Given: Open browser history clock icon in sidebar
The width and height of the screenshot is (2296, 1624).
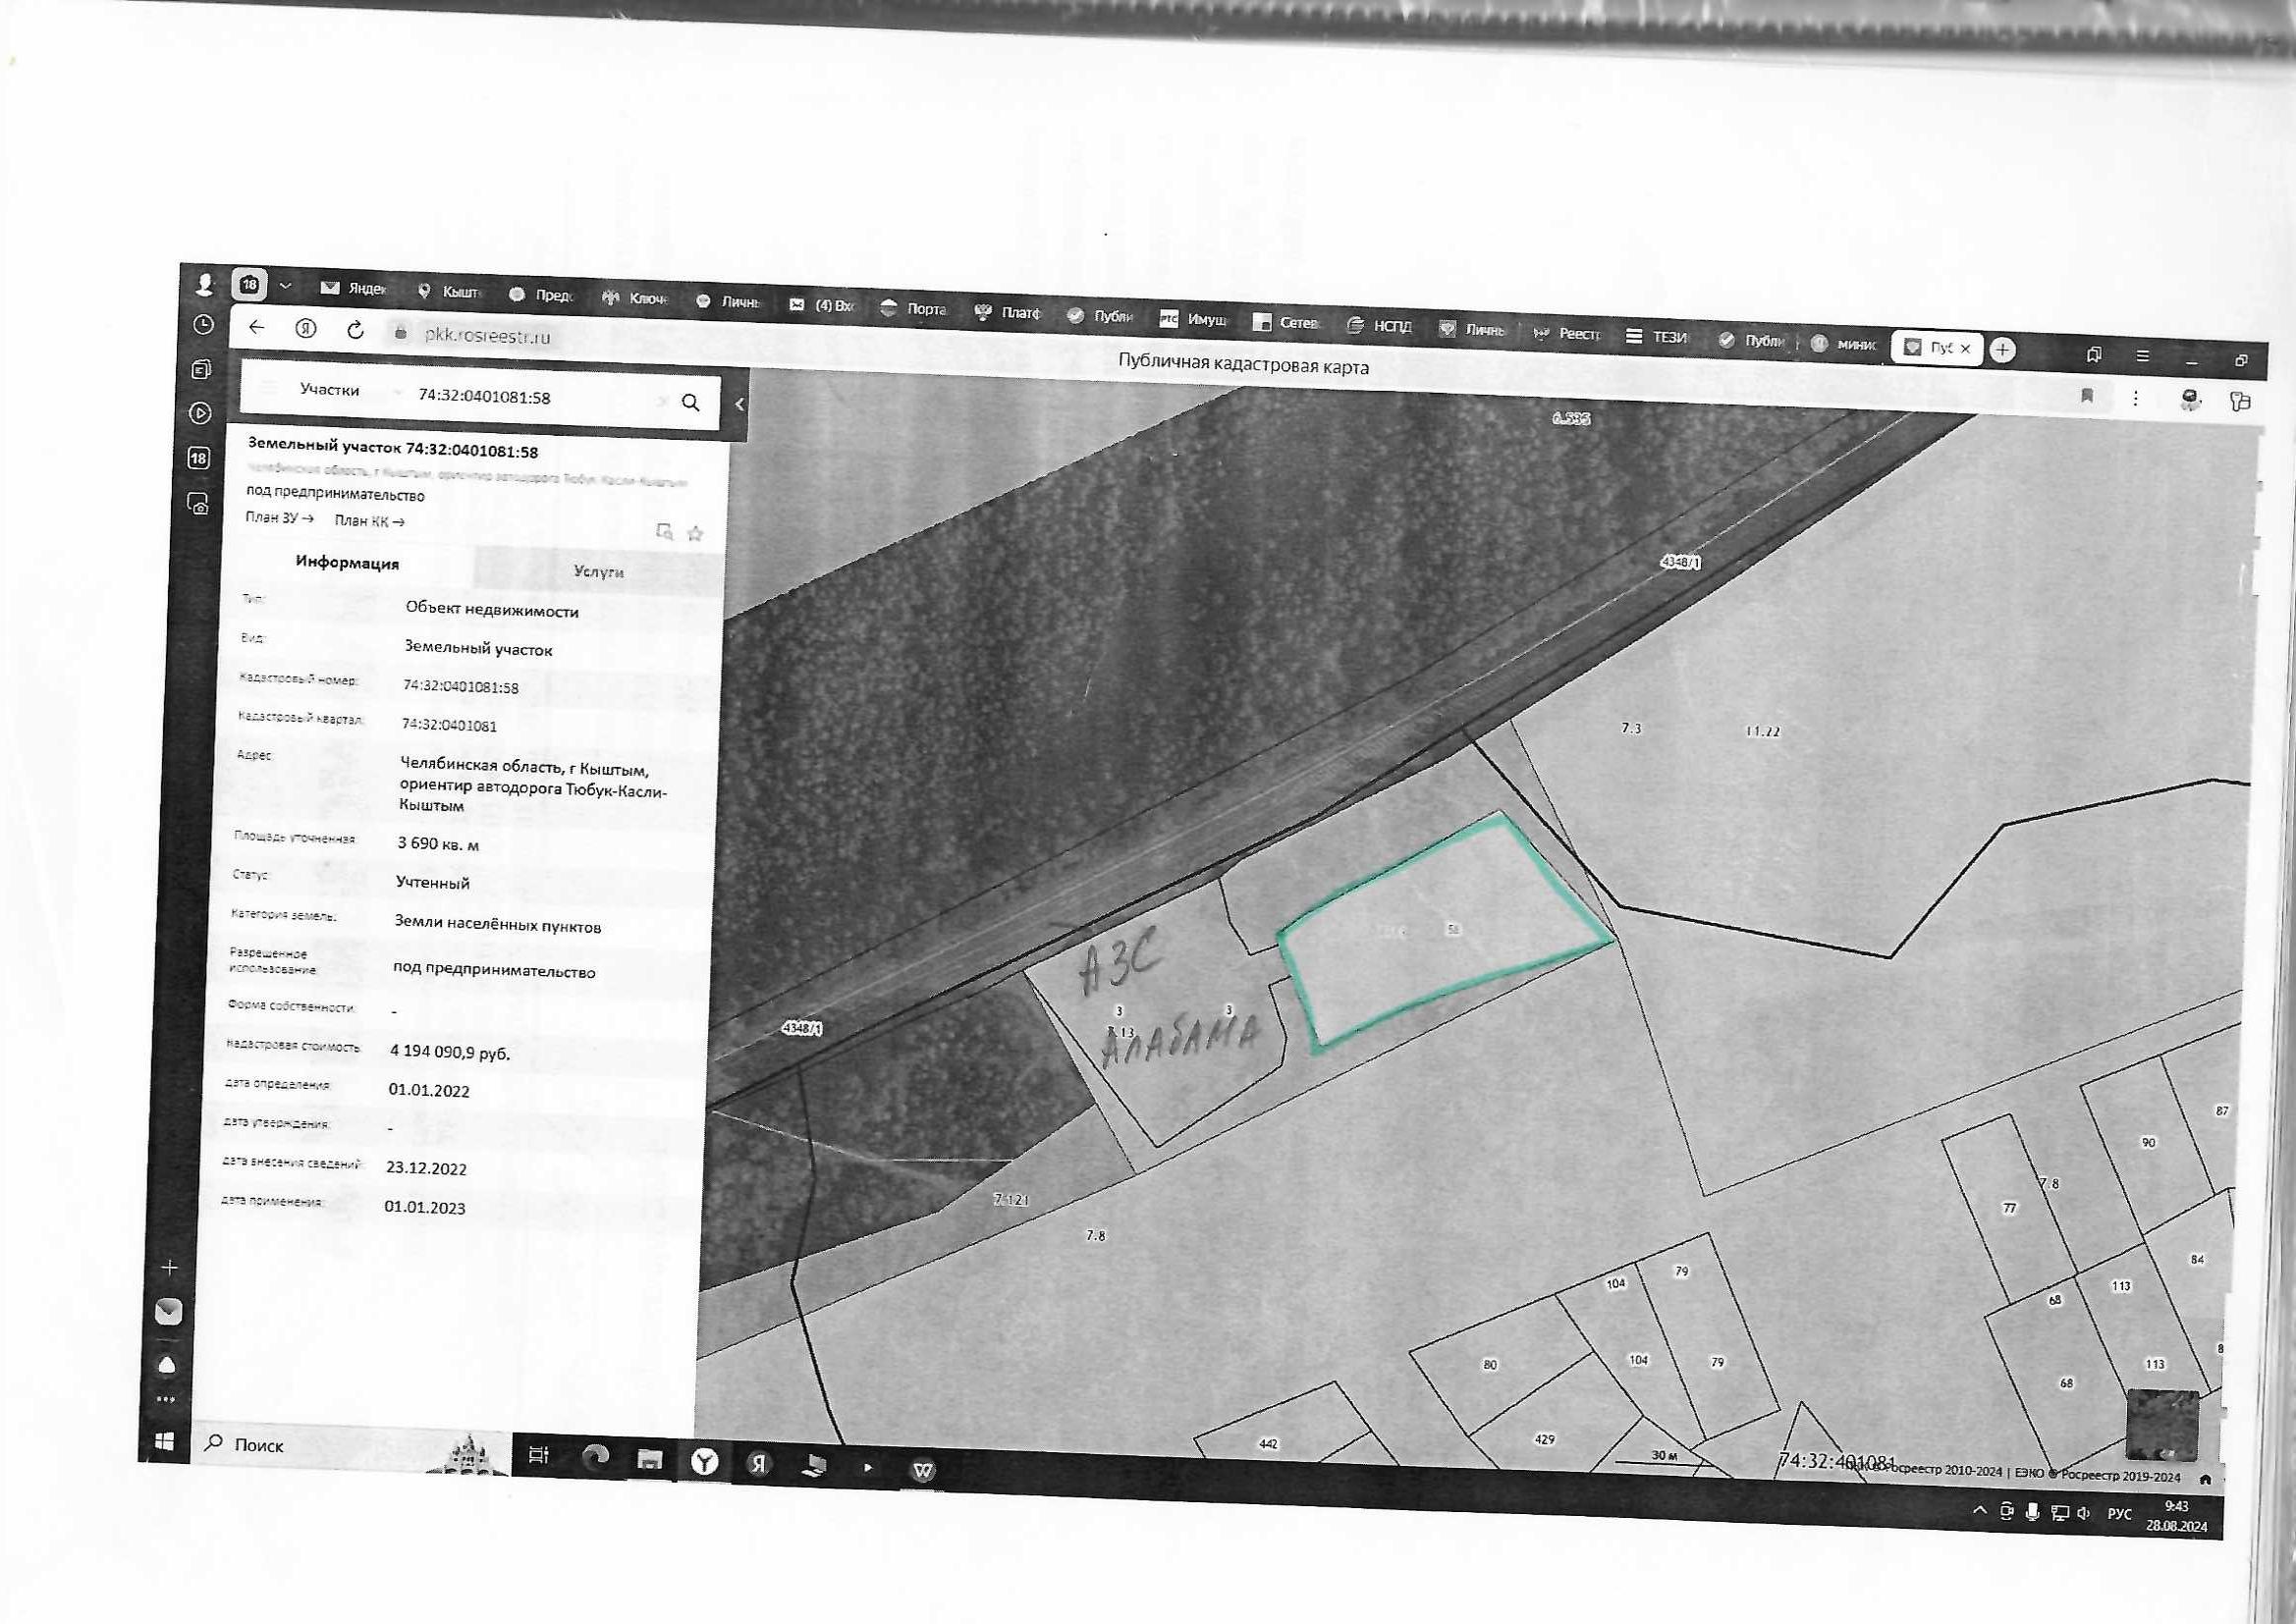Looking at the screenshot, I should (203, 325).
